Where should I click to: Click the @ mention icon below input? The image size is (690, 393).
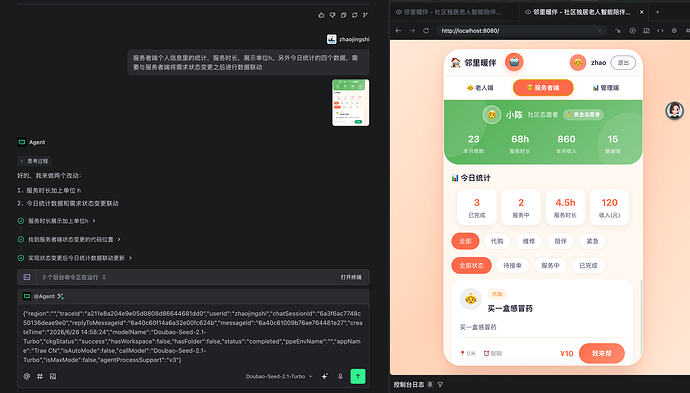(27, 376)
